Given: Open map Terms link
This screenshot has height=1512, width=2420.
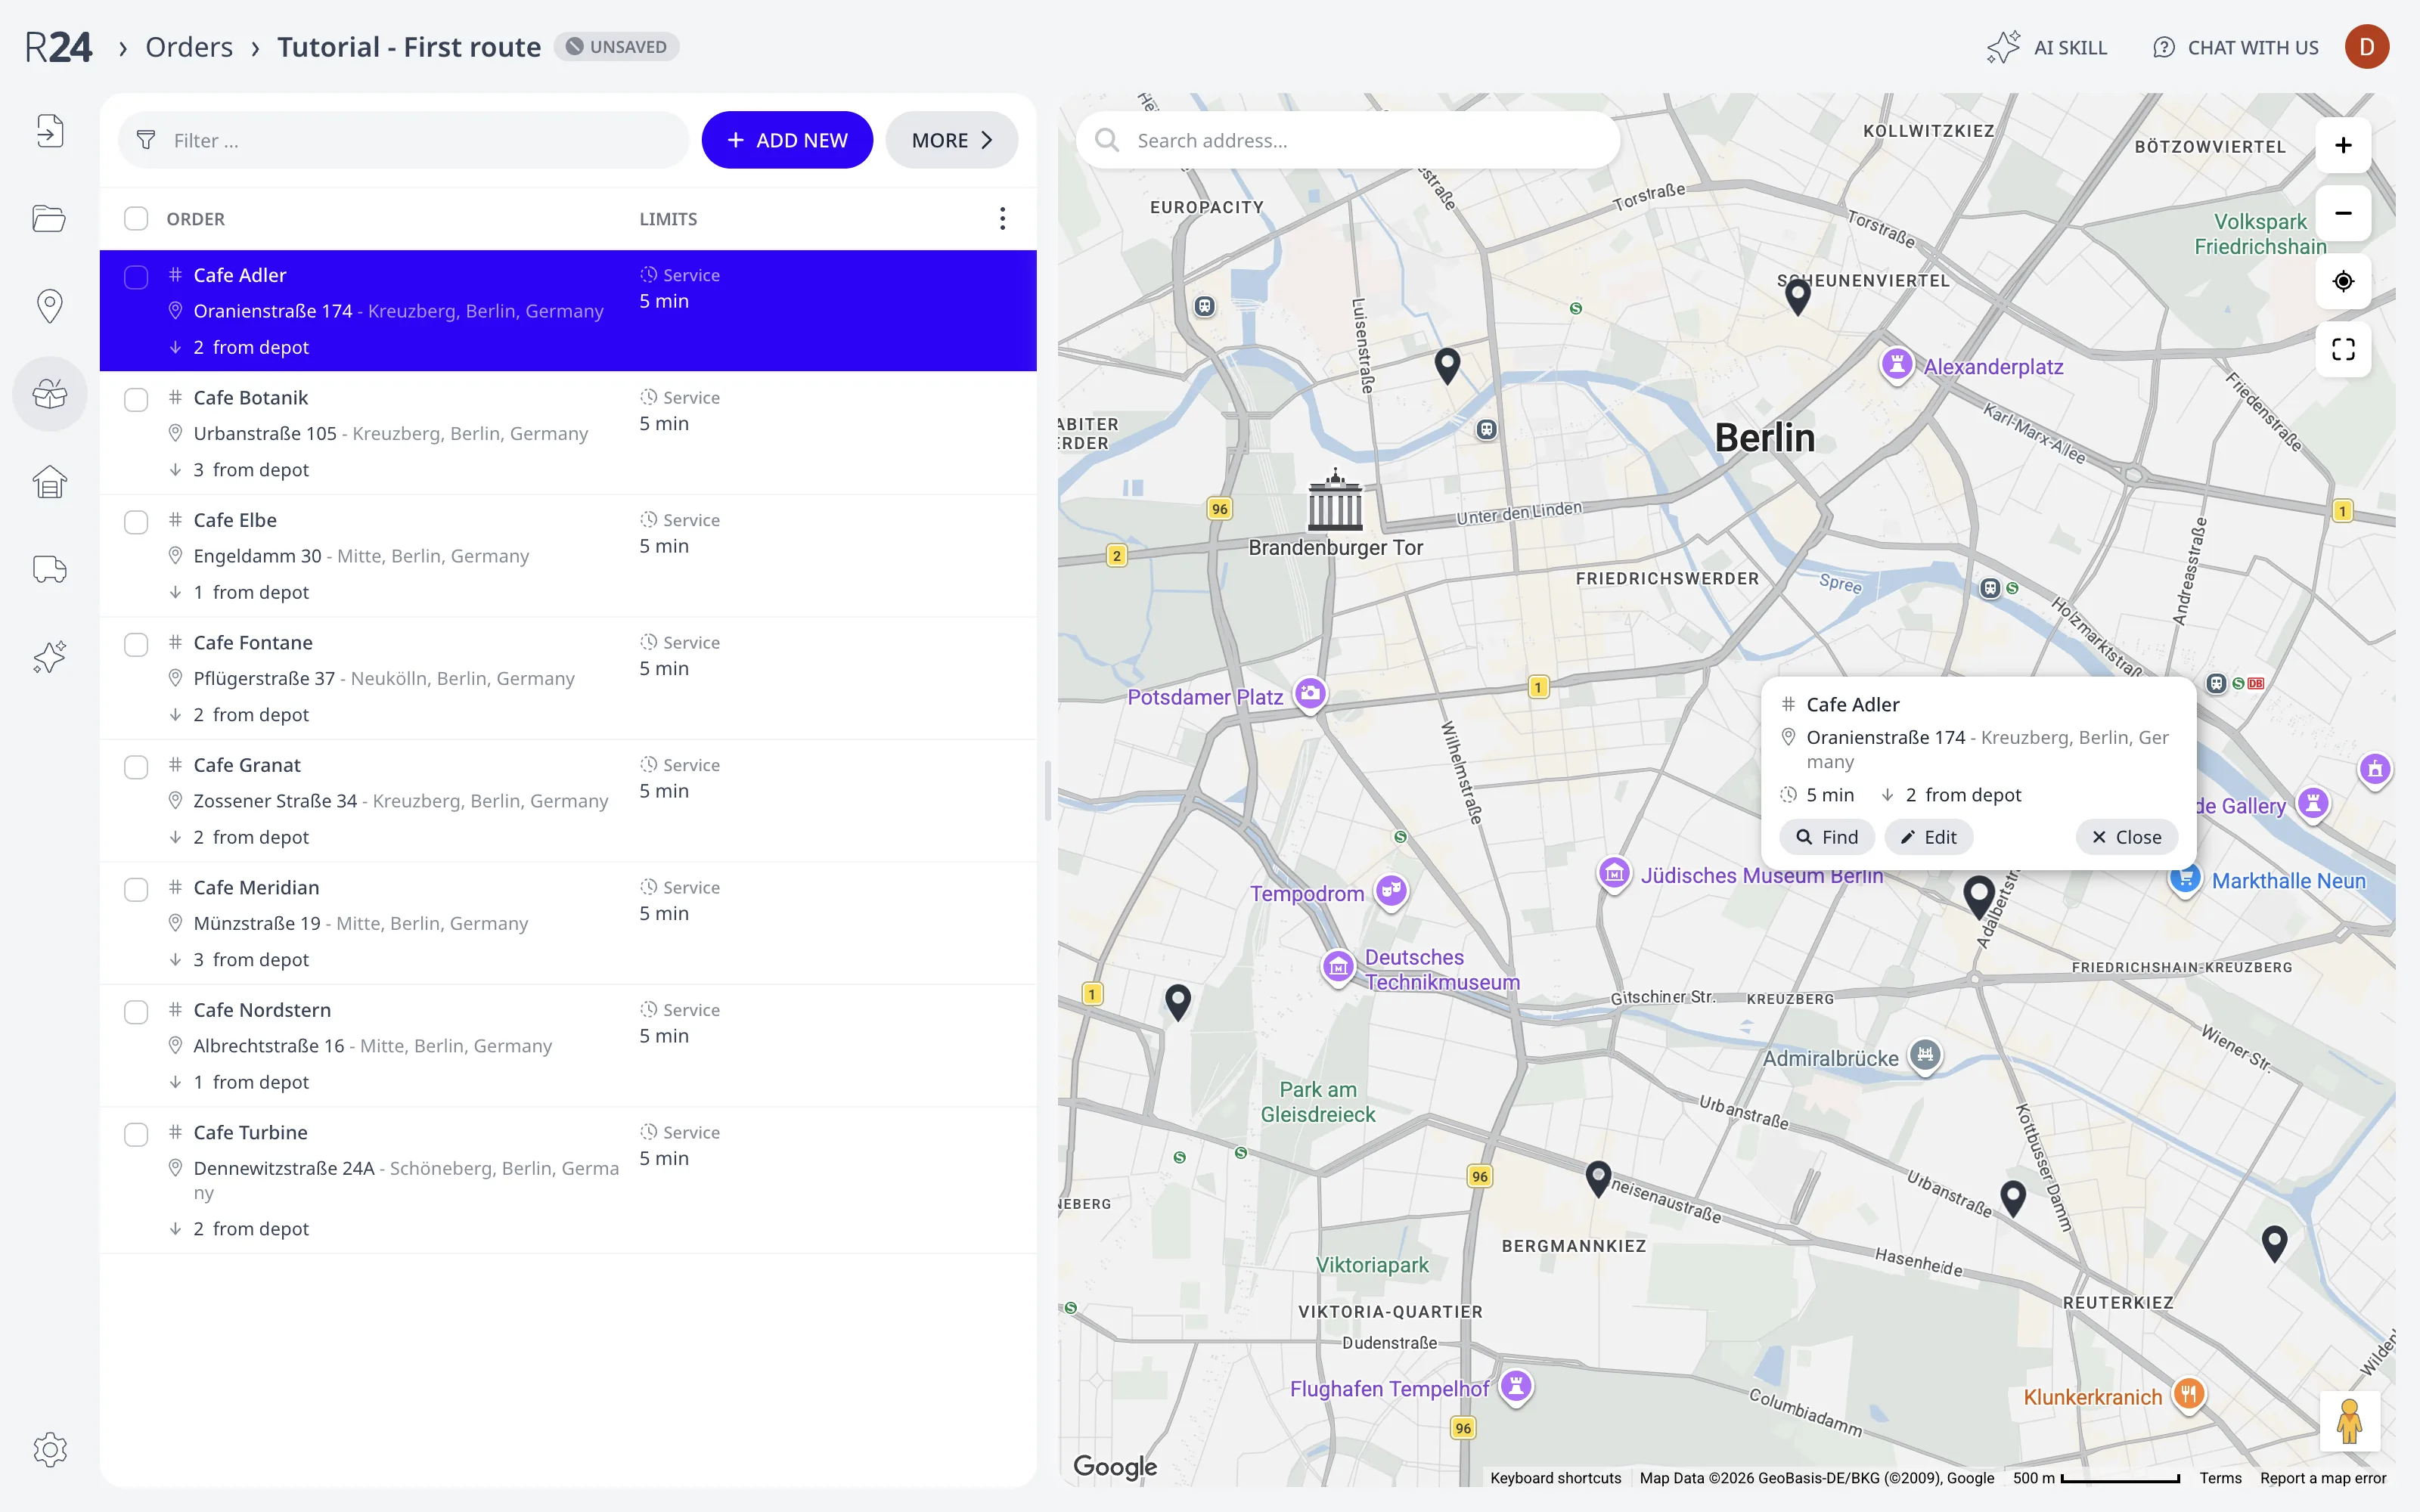Looking at the screenshot, I should (2220, 1478).
